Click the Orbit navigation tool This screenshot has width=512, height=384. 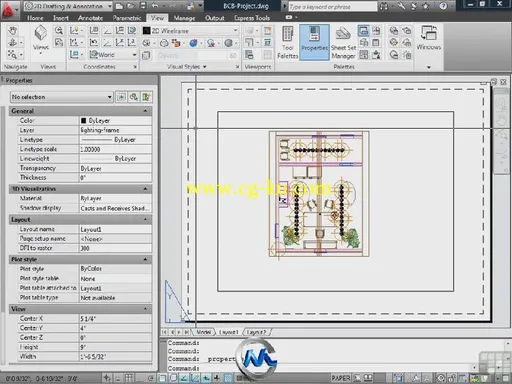(13, 43)
